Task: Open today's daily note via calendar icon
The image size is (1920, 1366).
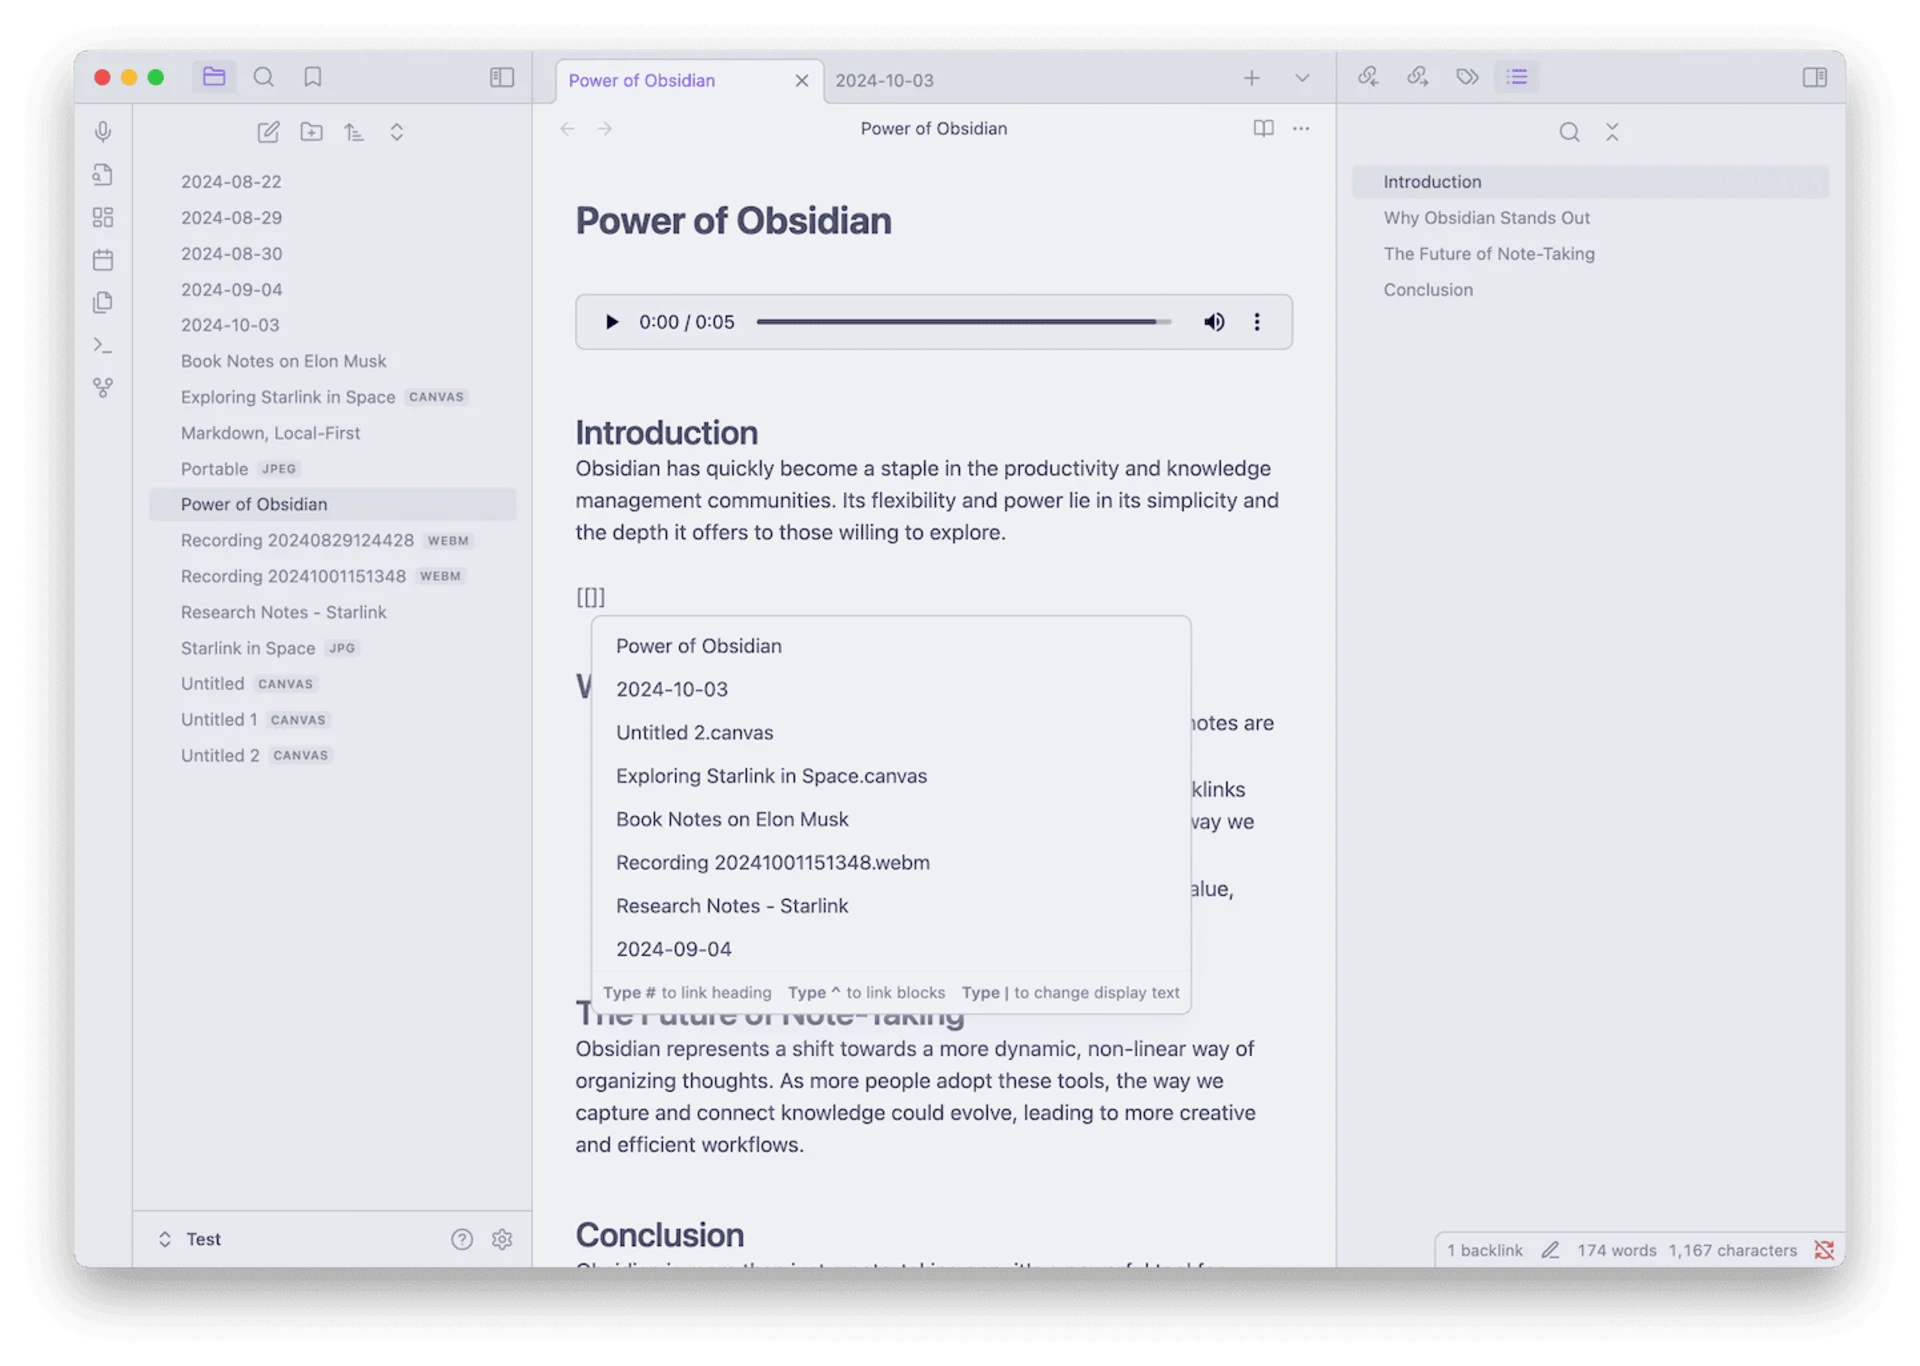Action: (103, 260)
